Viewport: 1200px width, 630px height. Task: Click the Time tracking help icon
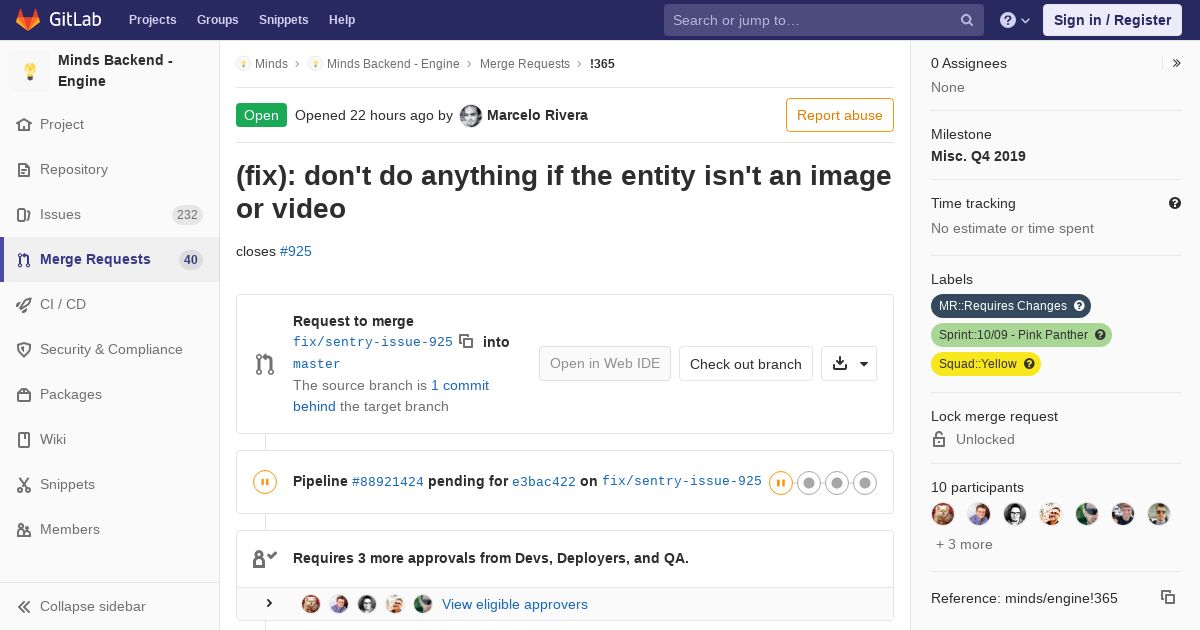click(1175, 203)
